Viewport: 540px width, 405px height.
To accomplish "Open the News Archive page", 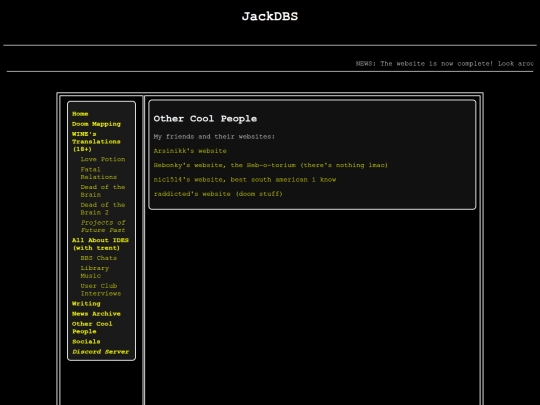I will 96,314.
